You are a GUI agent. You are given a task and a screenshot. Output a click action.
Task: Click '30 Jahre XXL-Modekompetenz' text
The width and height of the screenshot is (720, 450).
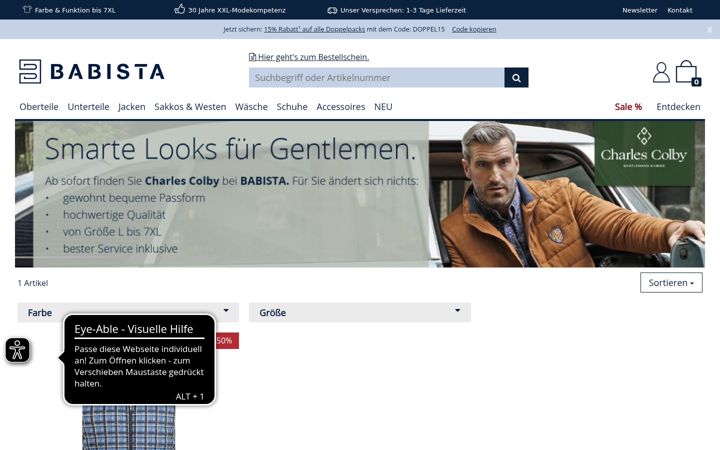pyautogui.click(x=237, y=10)
